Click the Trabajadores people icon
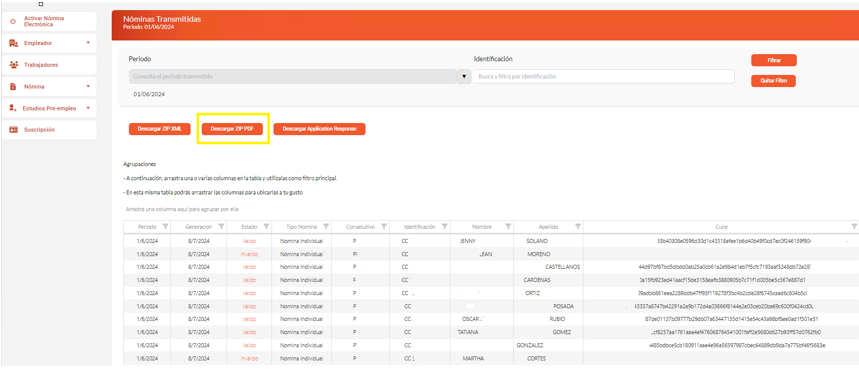Image resolution: width=859 pixels, height=372 pixels. (14, 65)
